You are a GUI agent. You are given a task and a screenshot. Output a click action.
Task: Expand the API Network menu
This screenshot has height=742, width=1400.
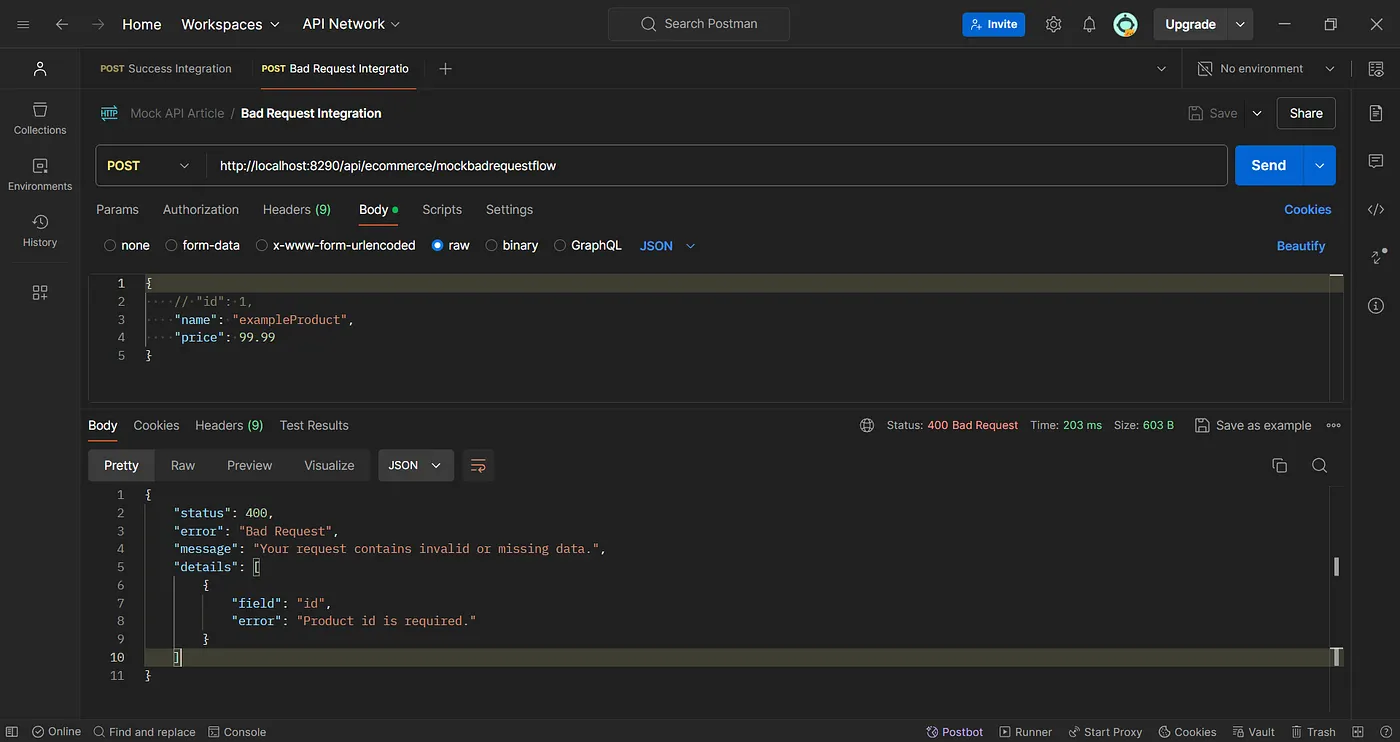pyautogui.click(x=351, y=24)
